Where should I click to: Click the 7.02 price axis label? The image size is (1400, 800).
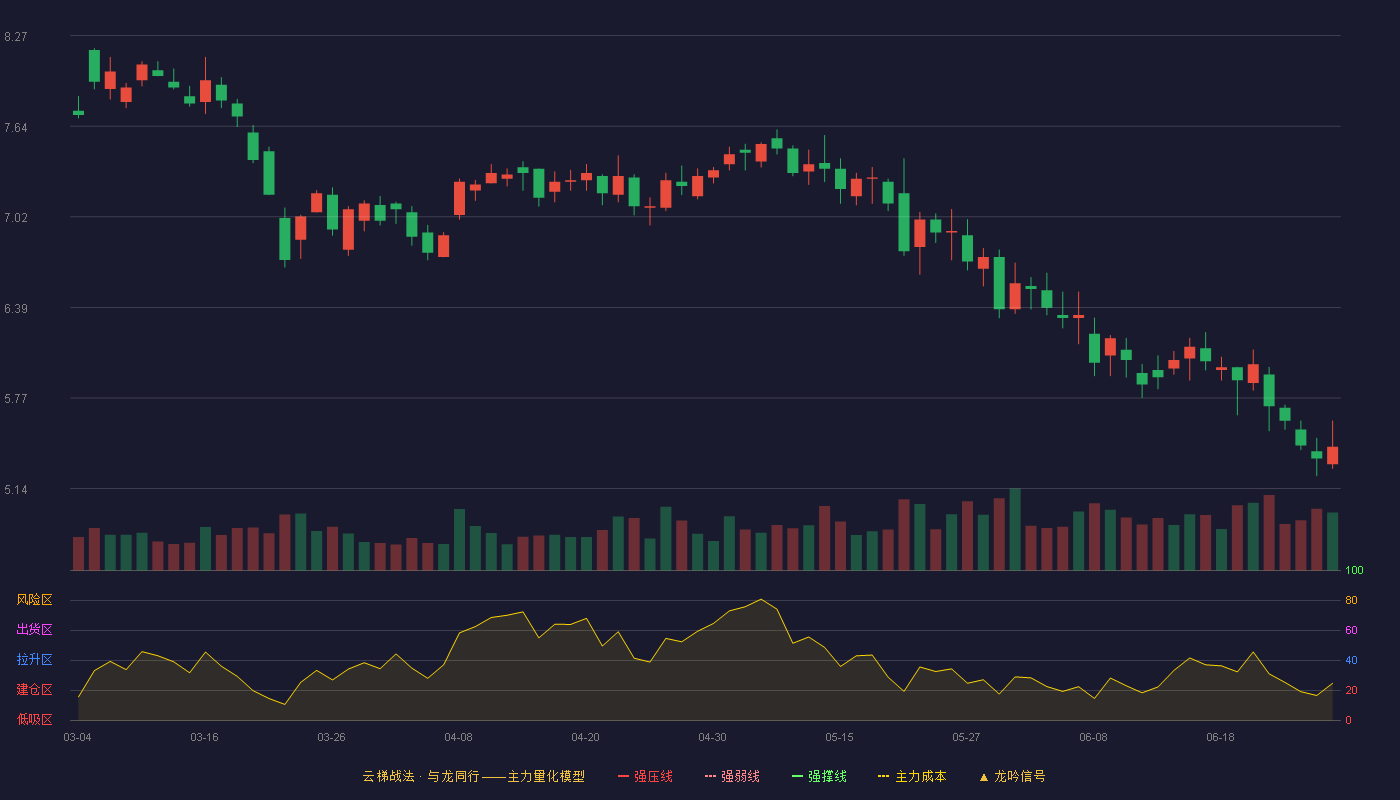tap(16, 218)
